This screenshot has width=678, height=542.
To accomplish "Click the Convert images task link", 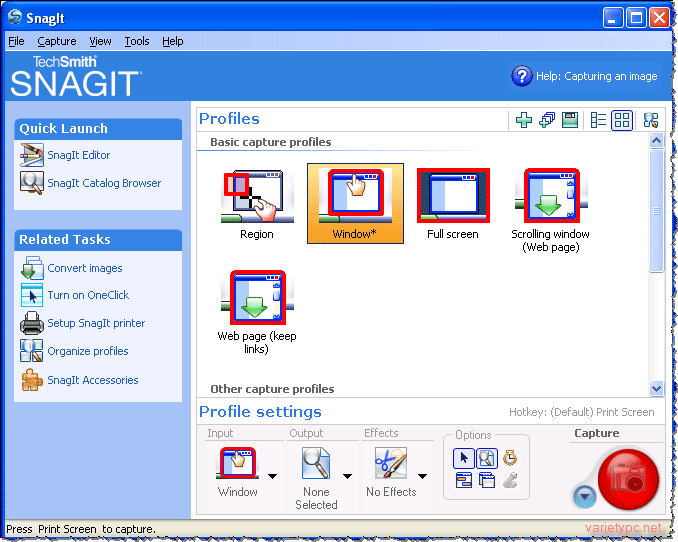I will (85, 268).
